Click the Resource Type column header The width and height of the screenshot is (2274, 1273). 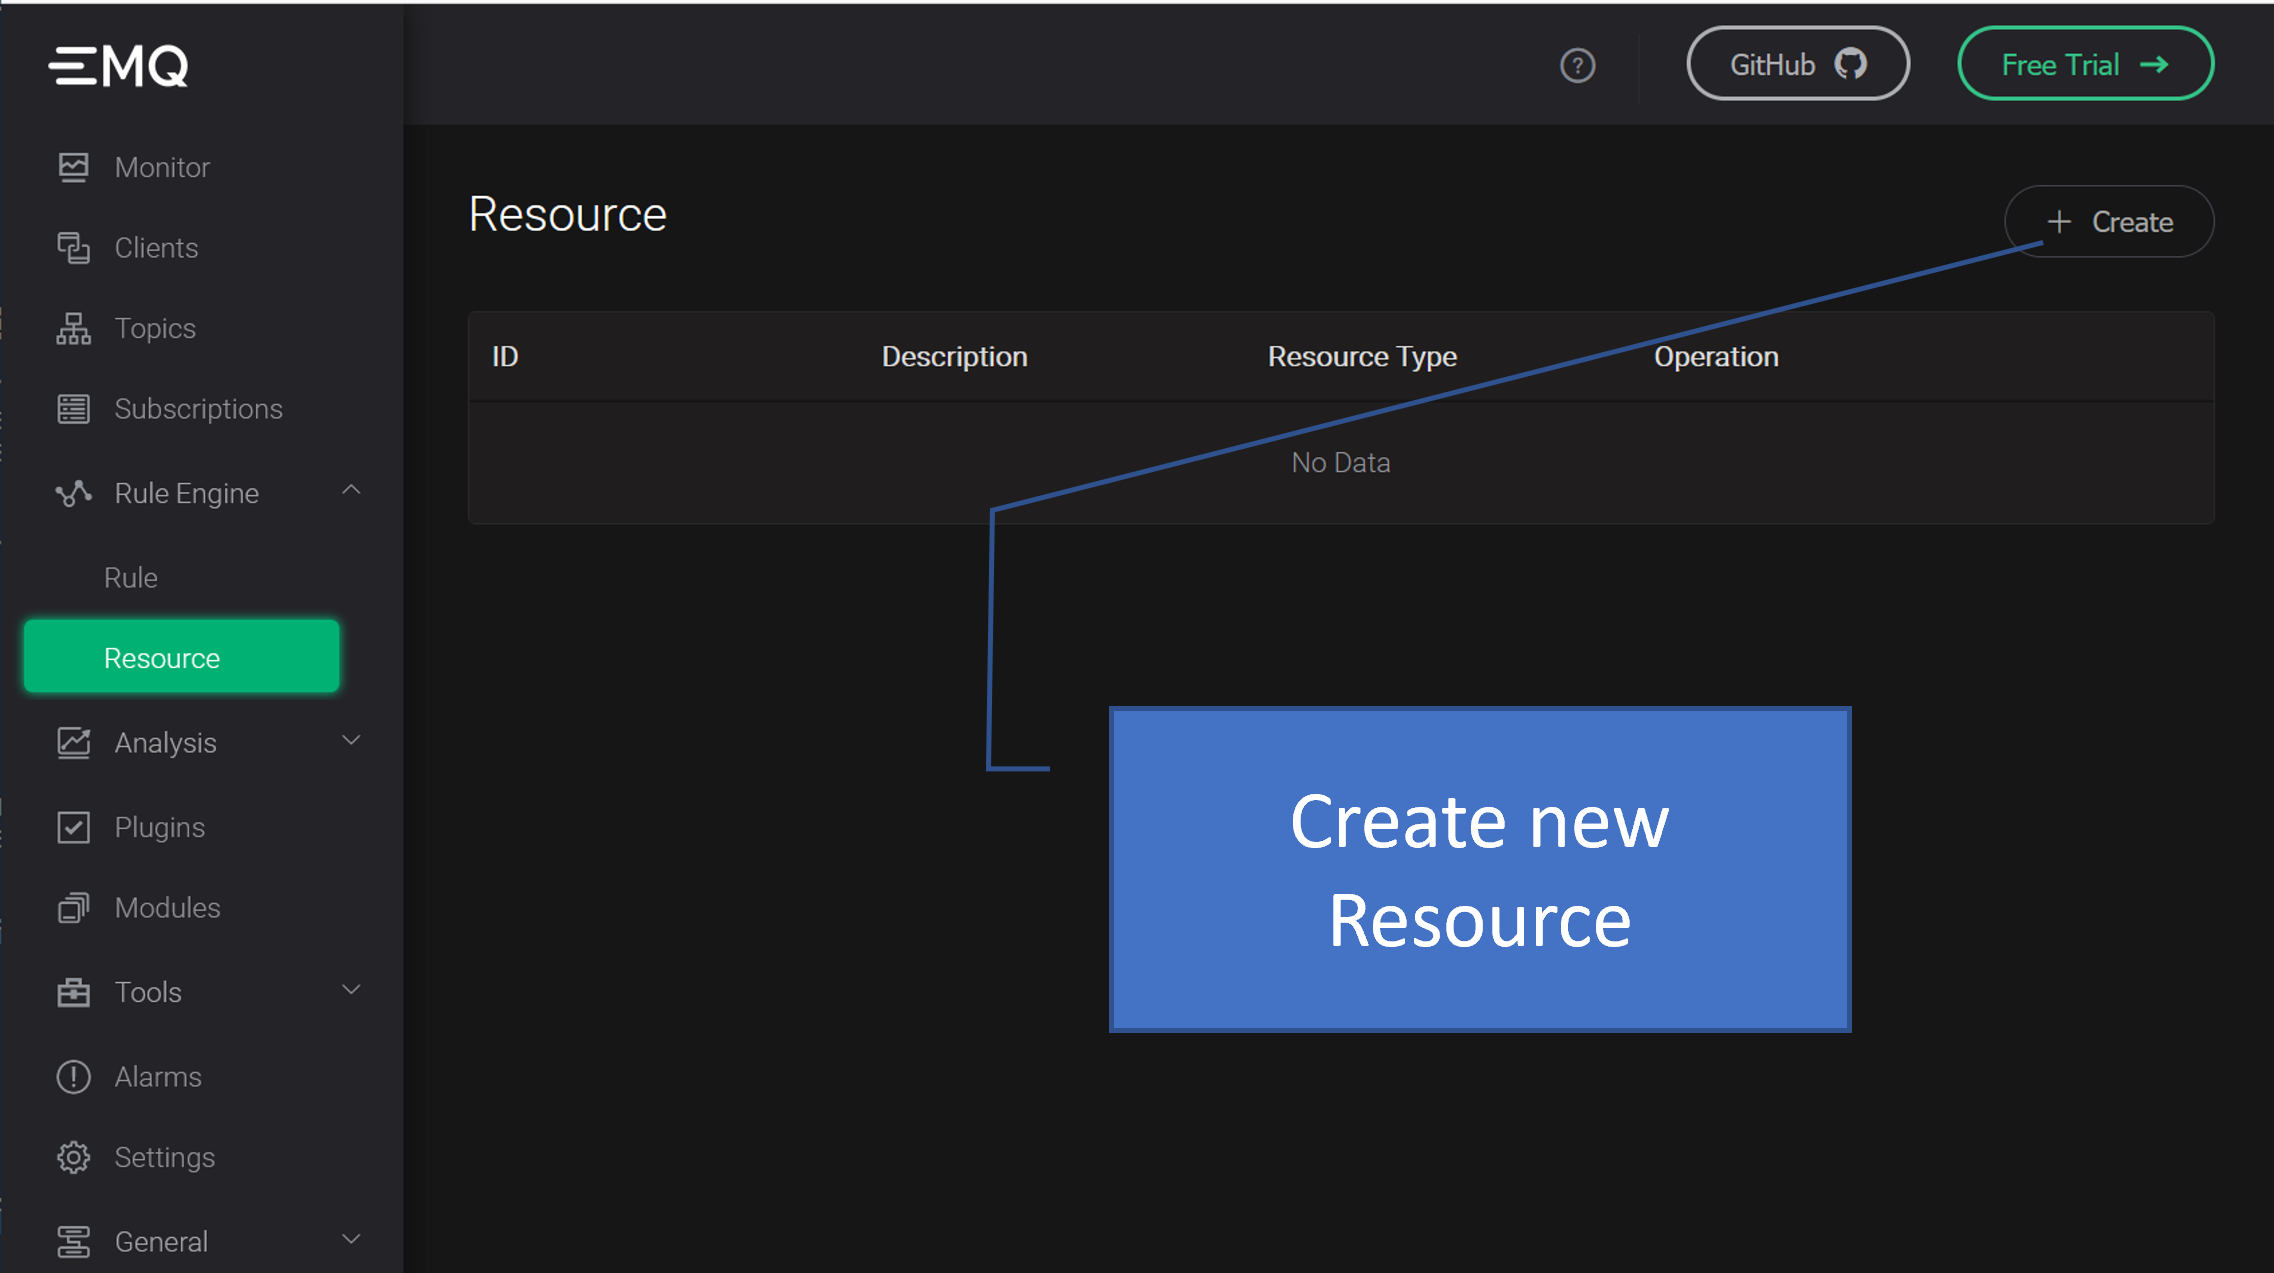[x=1362, y=357]
